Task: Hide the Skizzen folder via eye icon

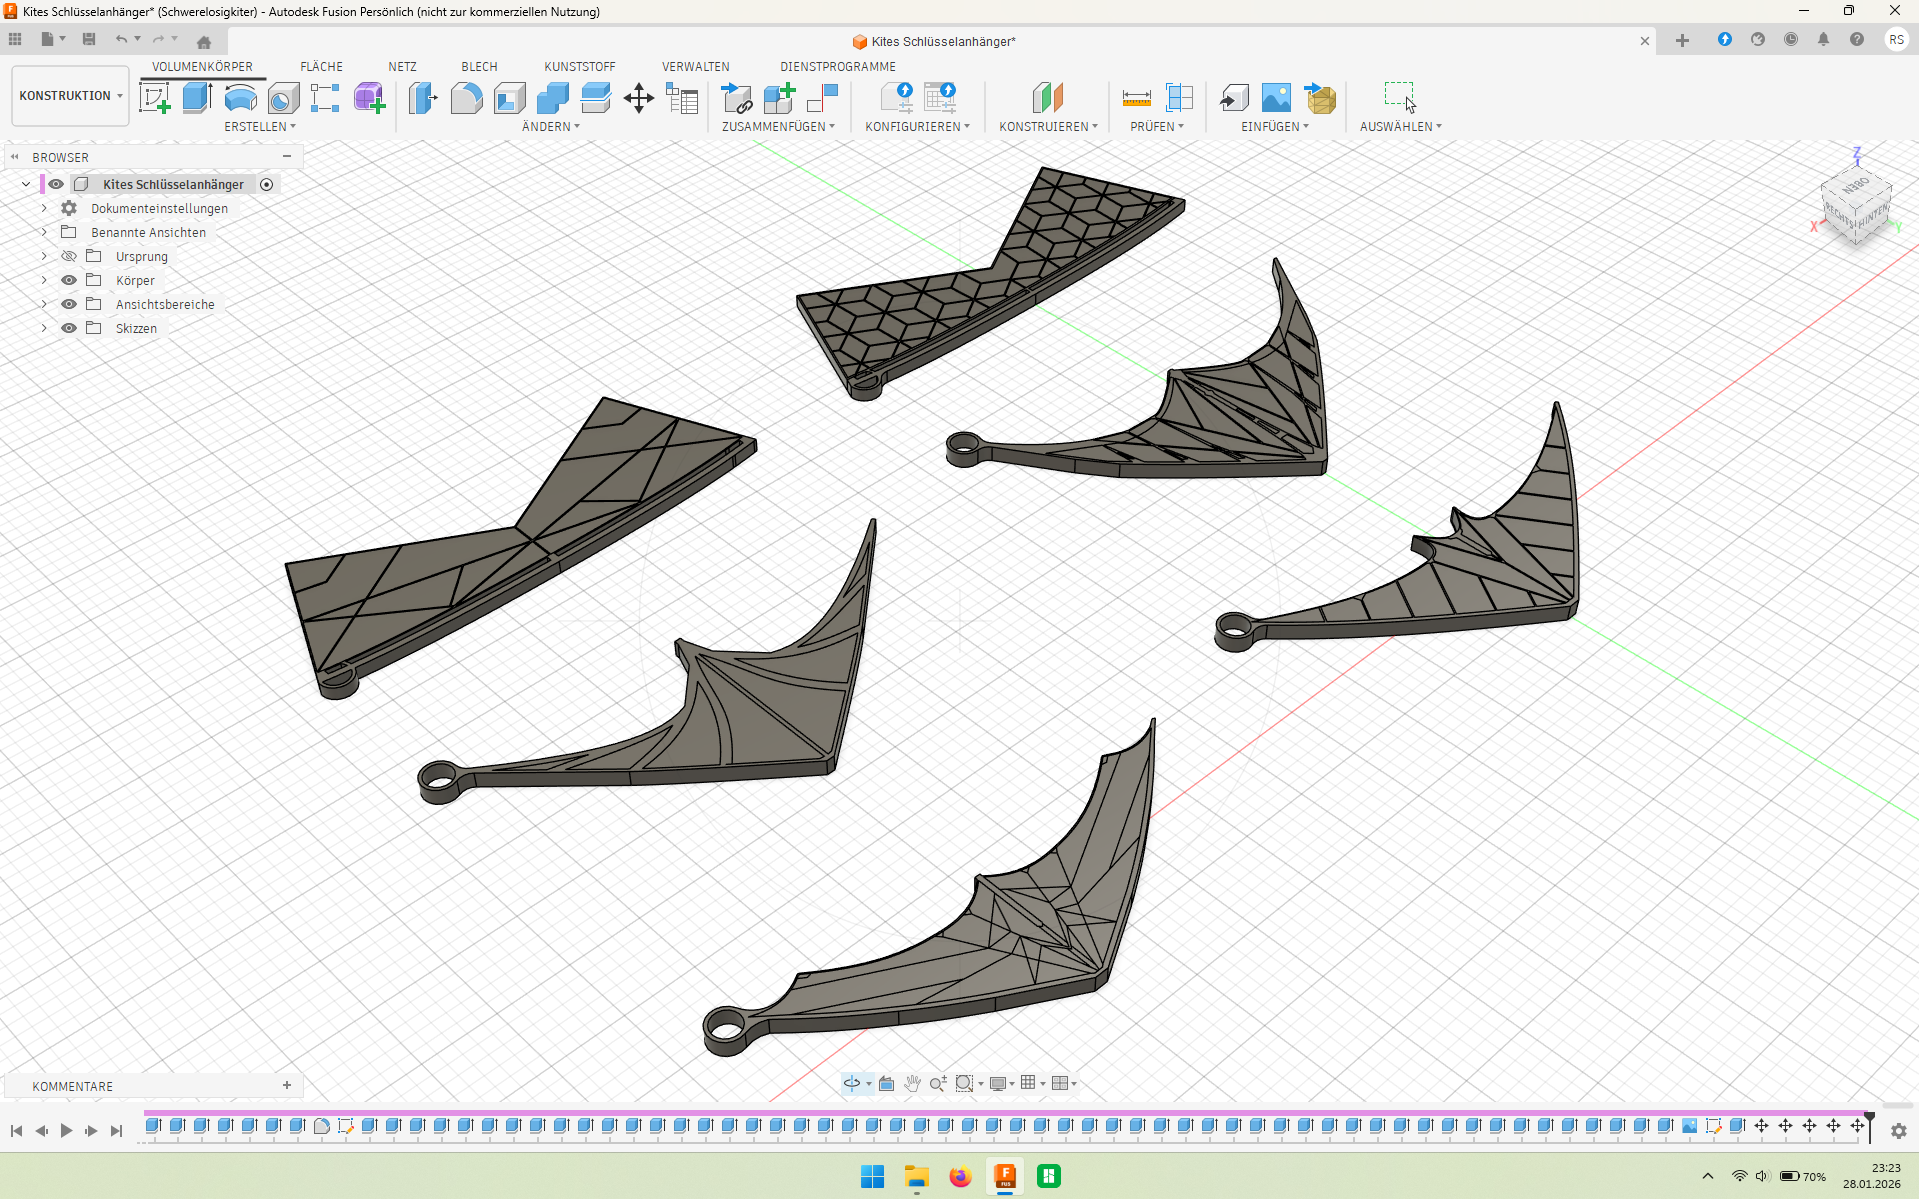Action: point(69,329)
